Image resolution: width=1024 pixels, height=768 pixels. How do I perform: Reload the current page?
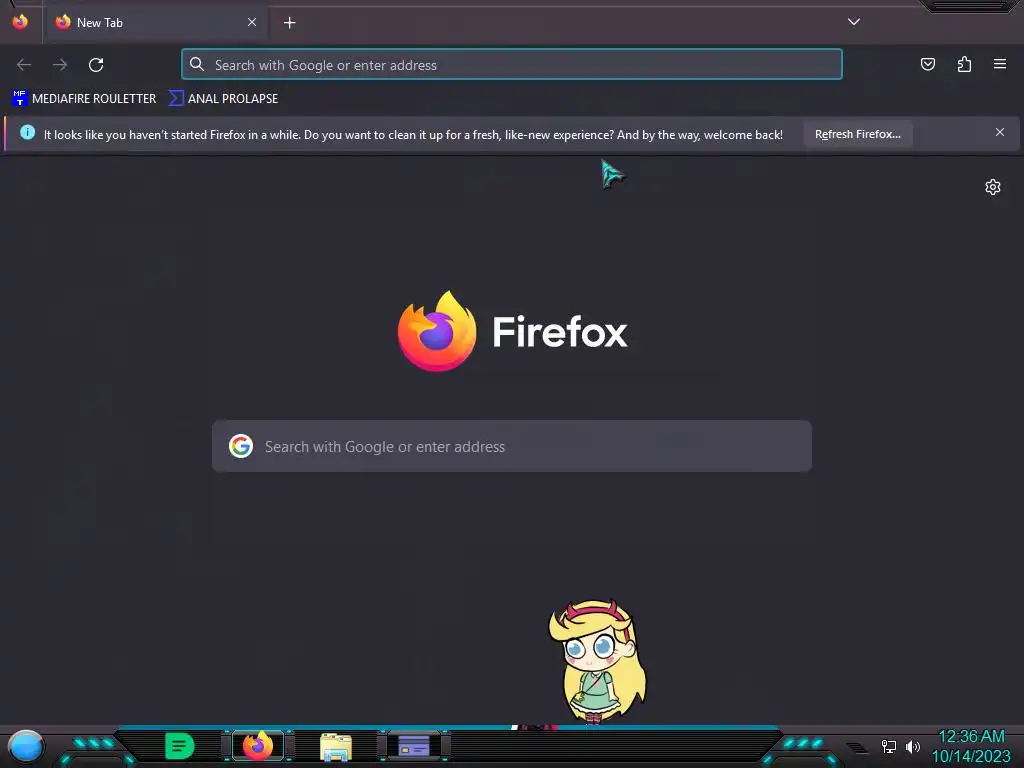96,65
